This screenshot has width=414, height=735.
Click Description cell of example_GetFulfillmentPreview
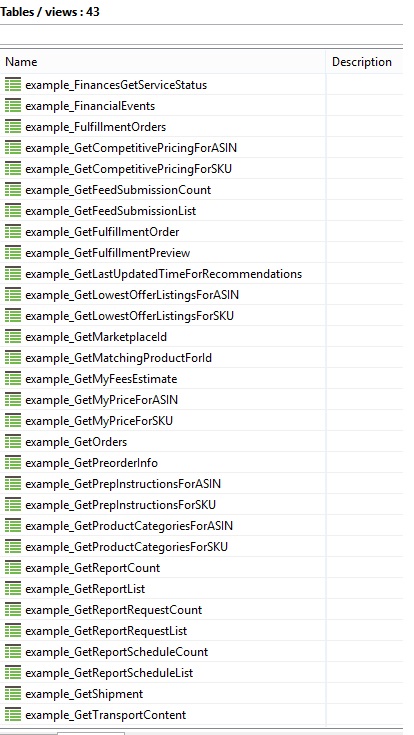click(364, 253)
